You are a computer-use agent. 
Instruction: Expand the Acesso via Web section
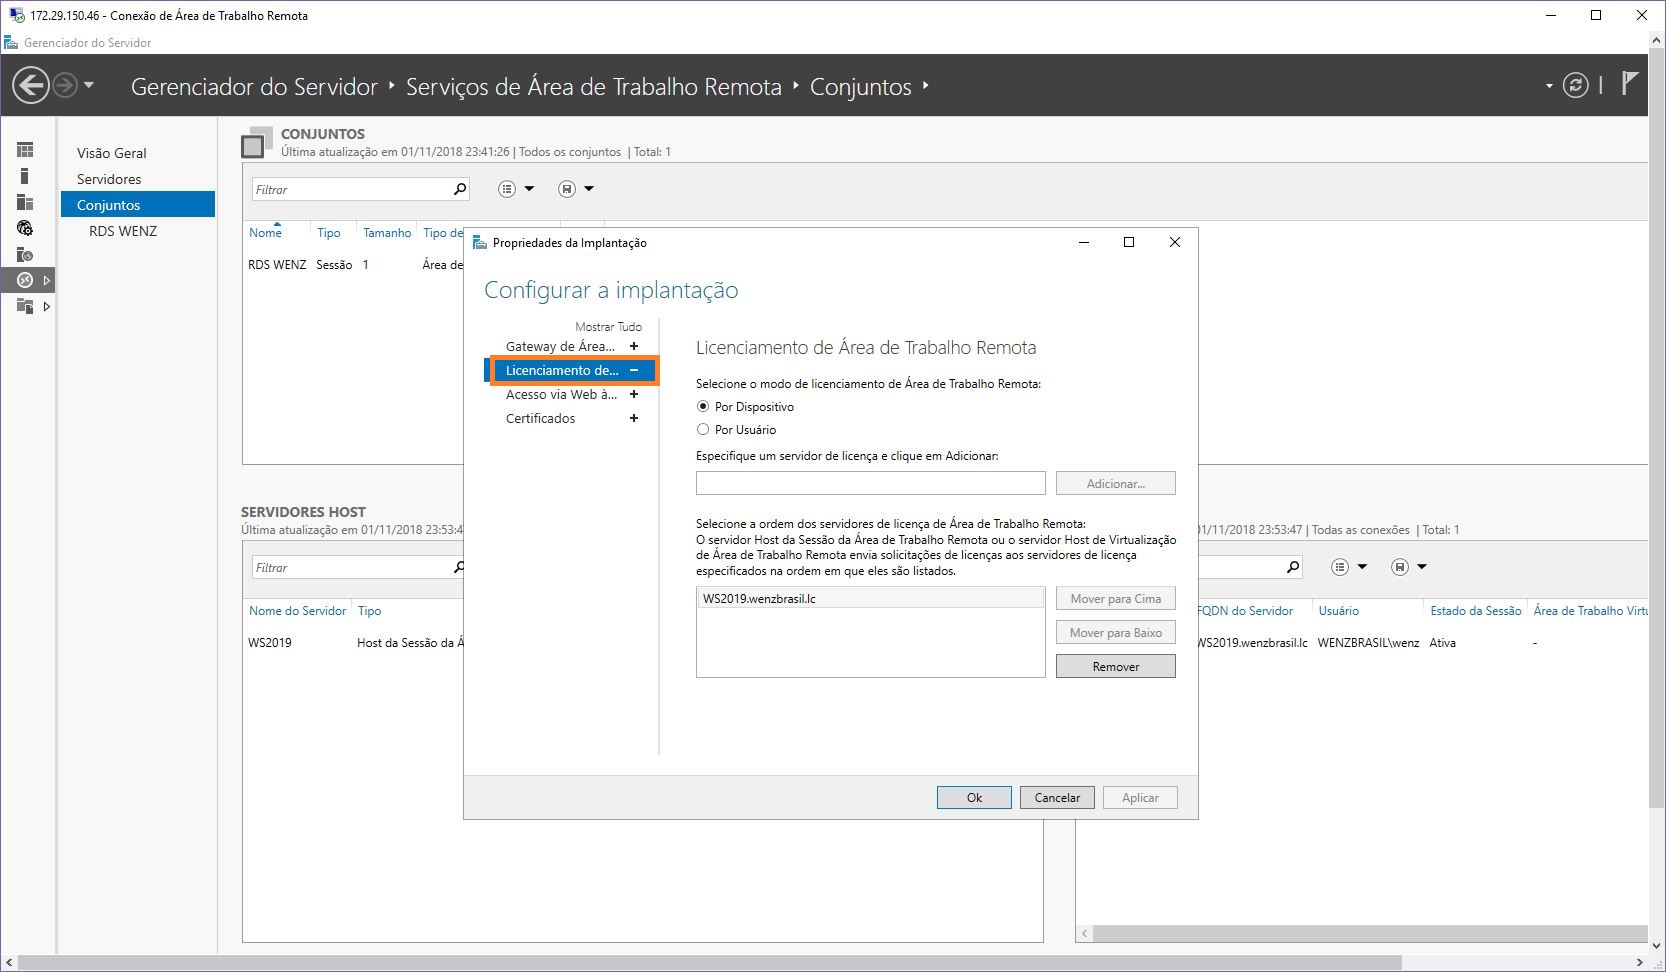[634, 394]
